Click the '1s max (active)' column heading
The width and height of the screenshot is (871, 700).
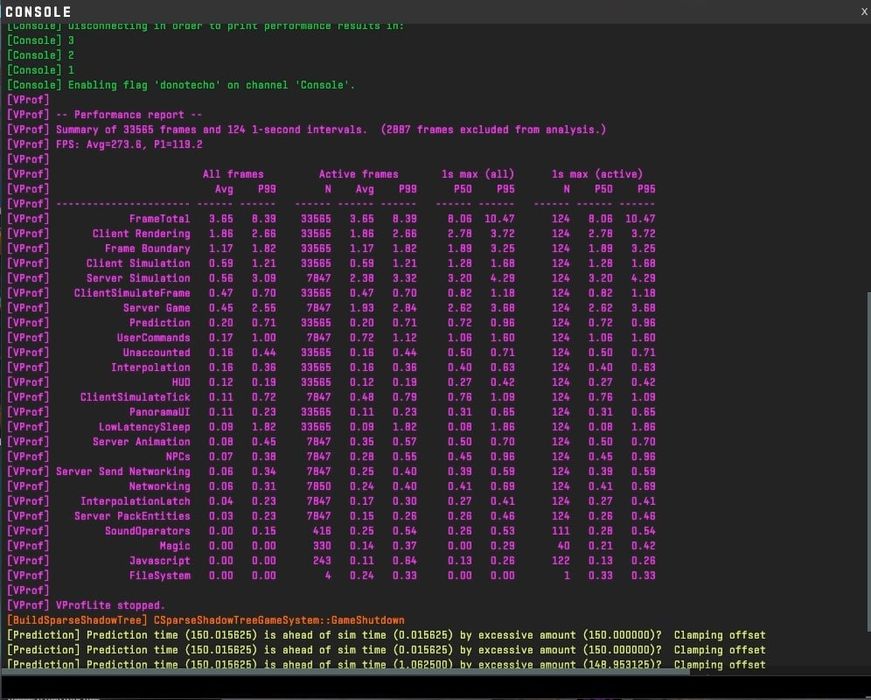(x=597, y=174)
